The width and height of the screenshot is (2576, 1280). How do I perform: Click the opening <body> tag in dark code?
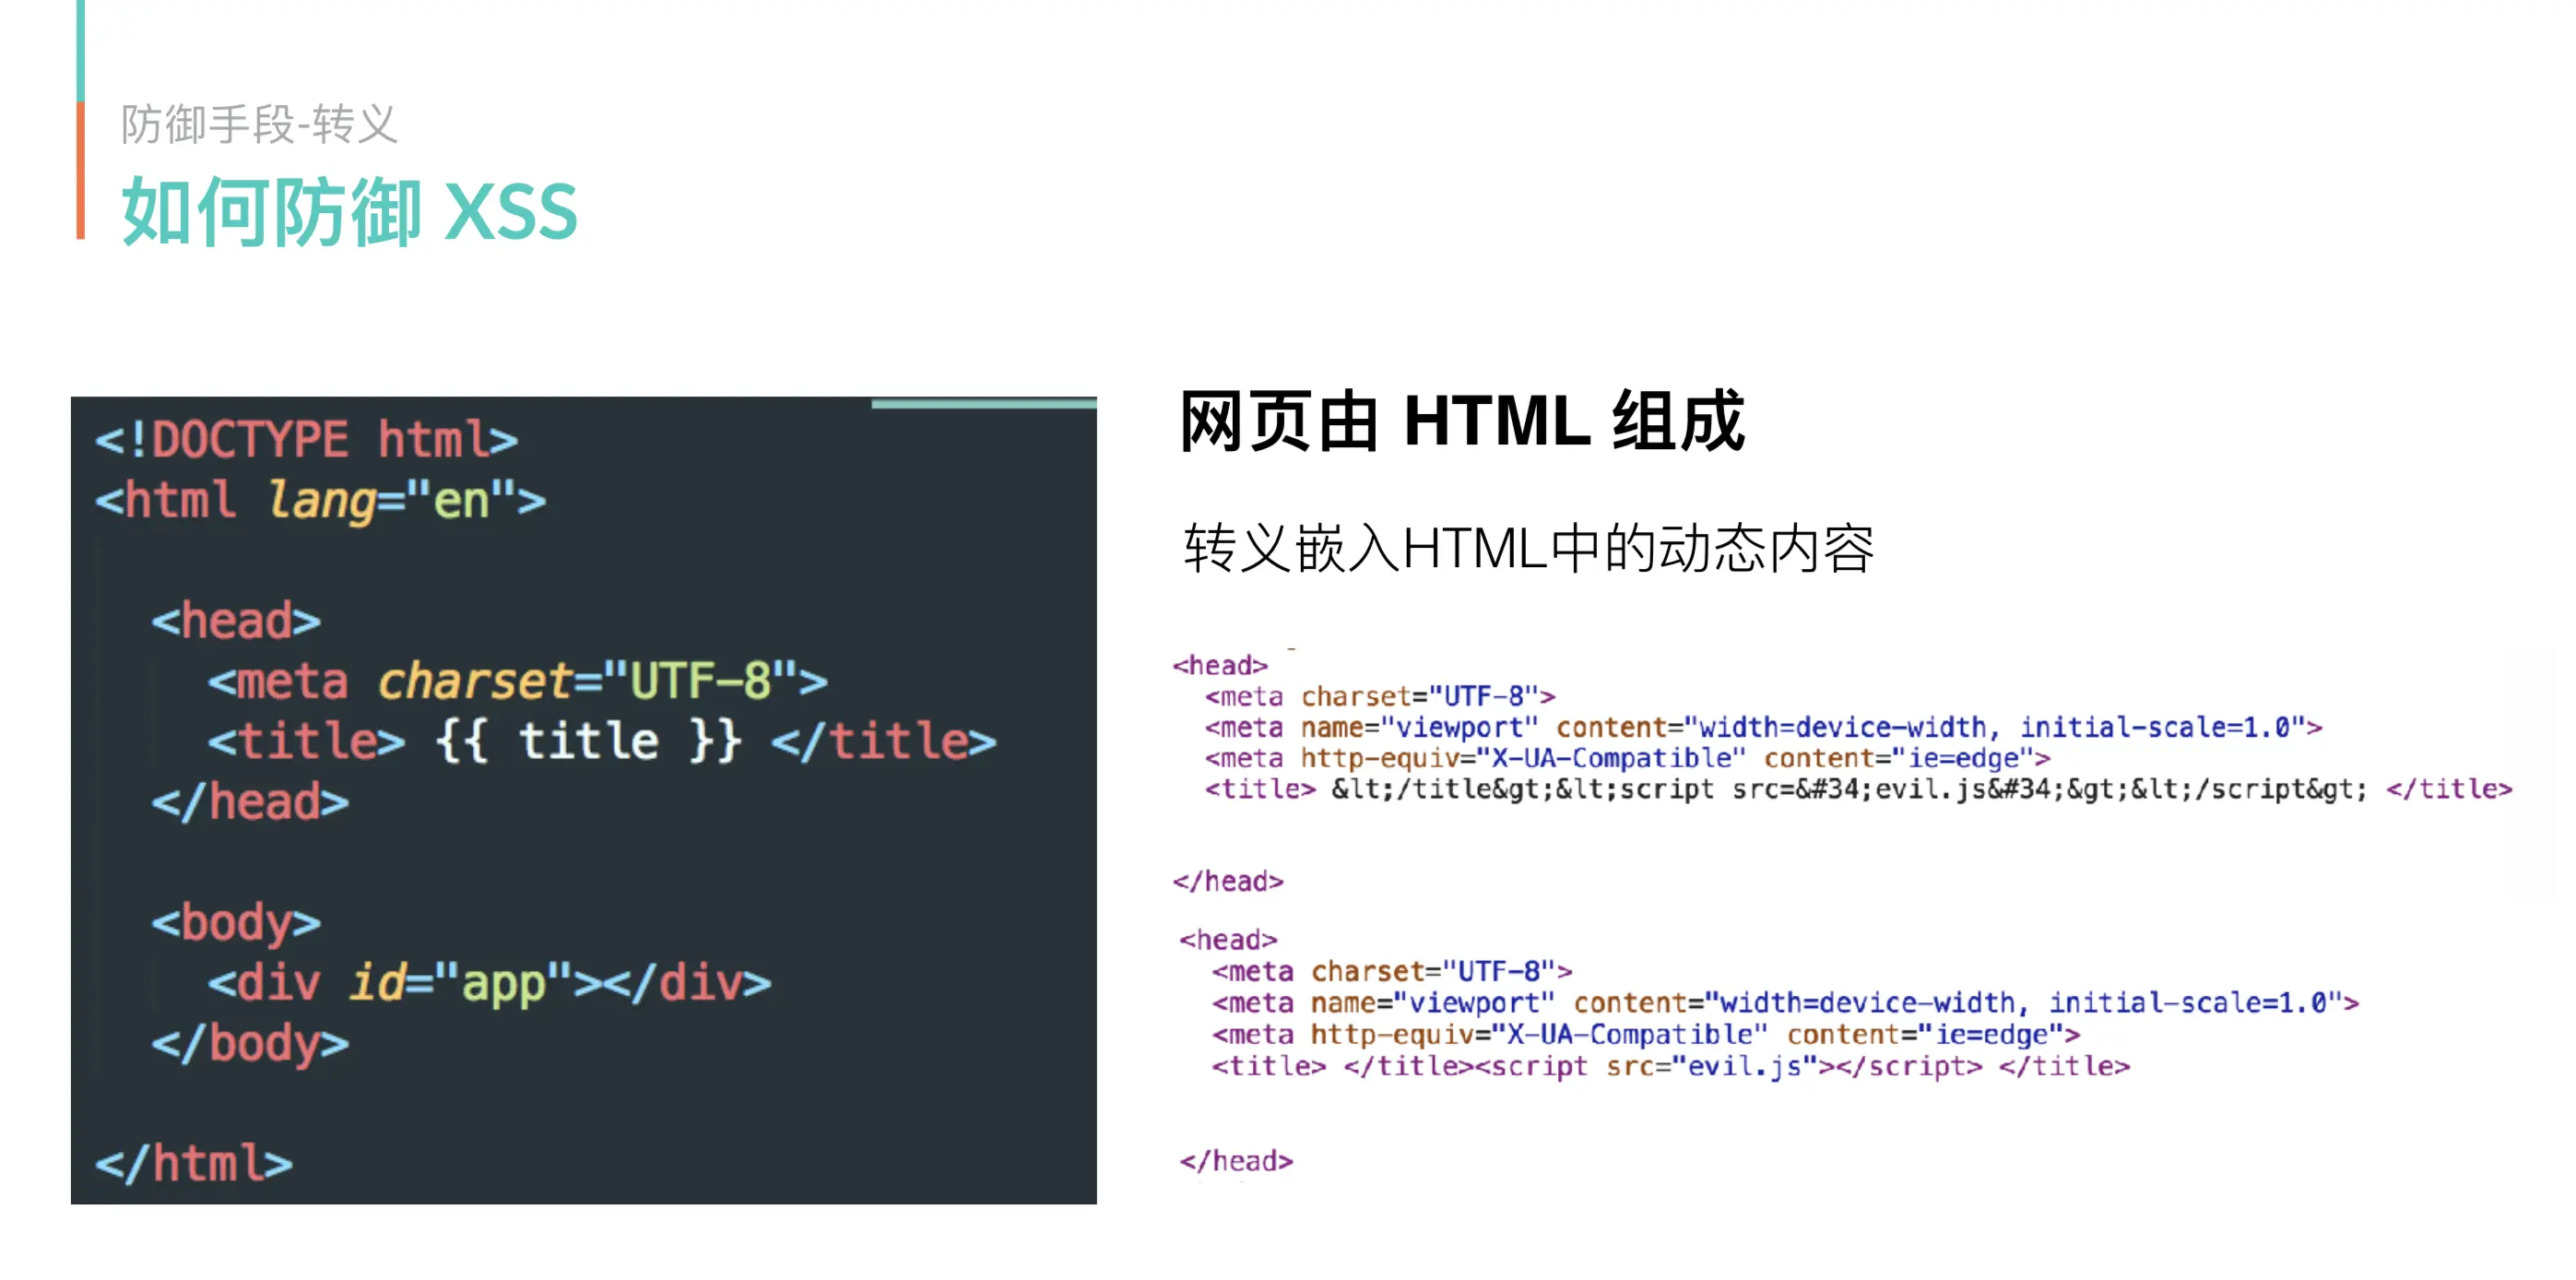pyautogui.click(x=236, y=922)
